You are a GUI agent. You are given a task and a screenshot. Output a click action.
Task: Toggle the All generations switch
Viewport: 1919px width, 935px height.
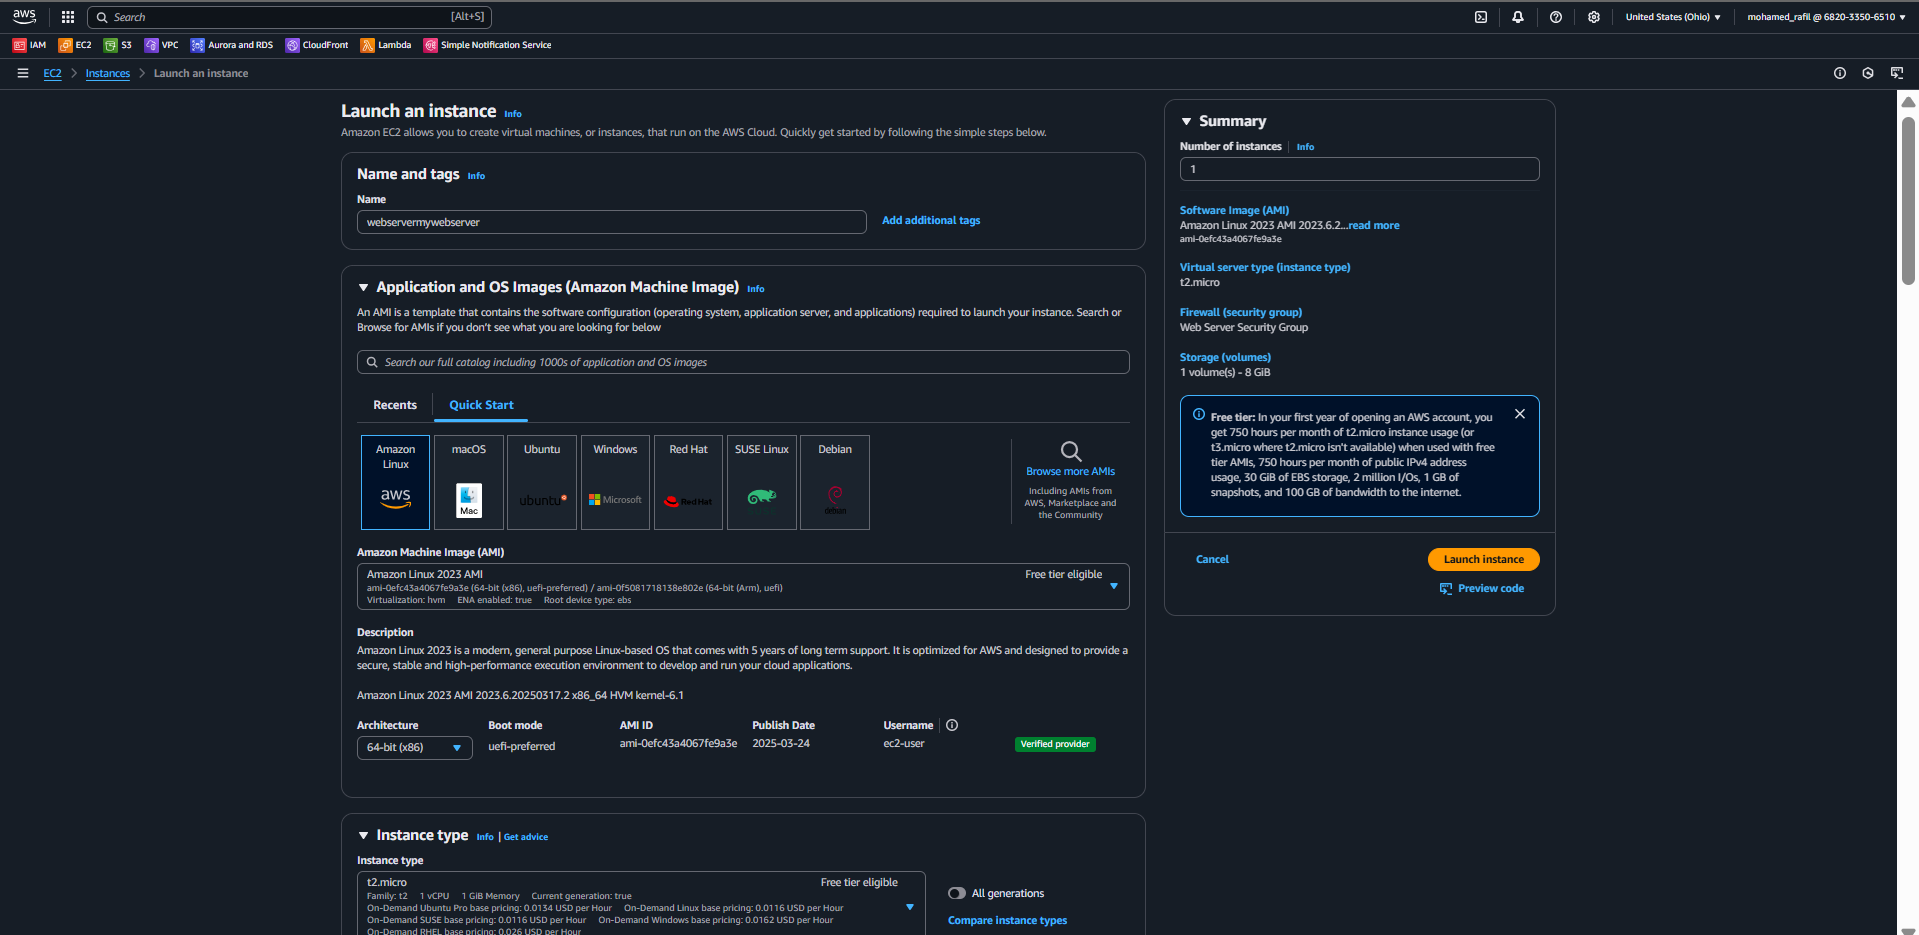(x=957, y=893)
